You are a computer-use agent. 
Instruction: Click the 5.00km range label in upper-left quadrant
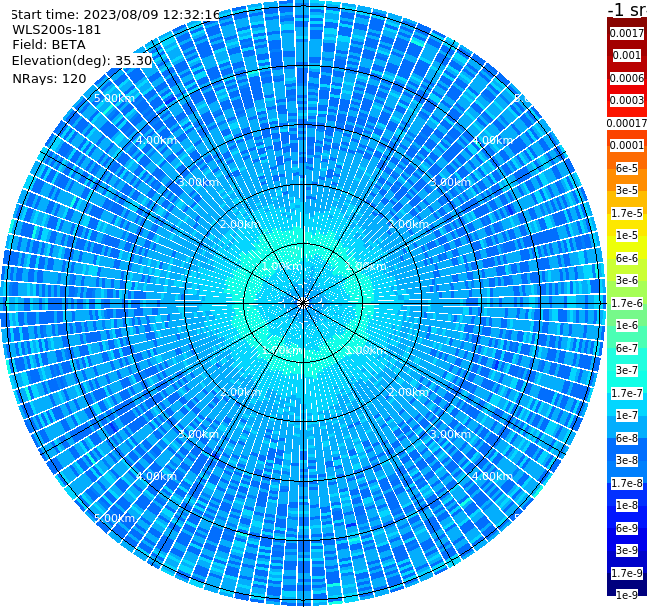(114, 98)
